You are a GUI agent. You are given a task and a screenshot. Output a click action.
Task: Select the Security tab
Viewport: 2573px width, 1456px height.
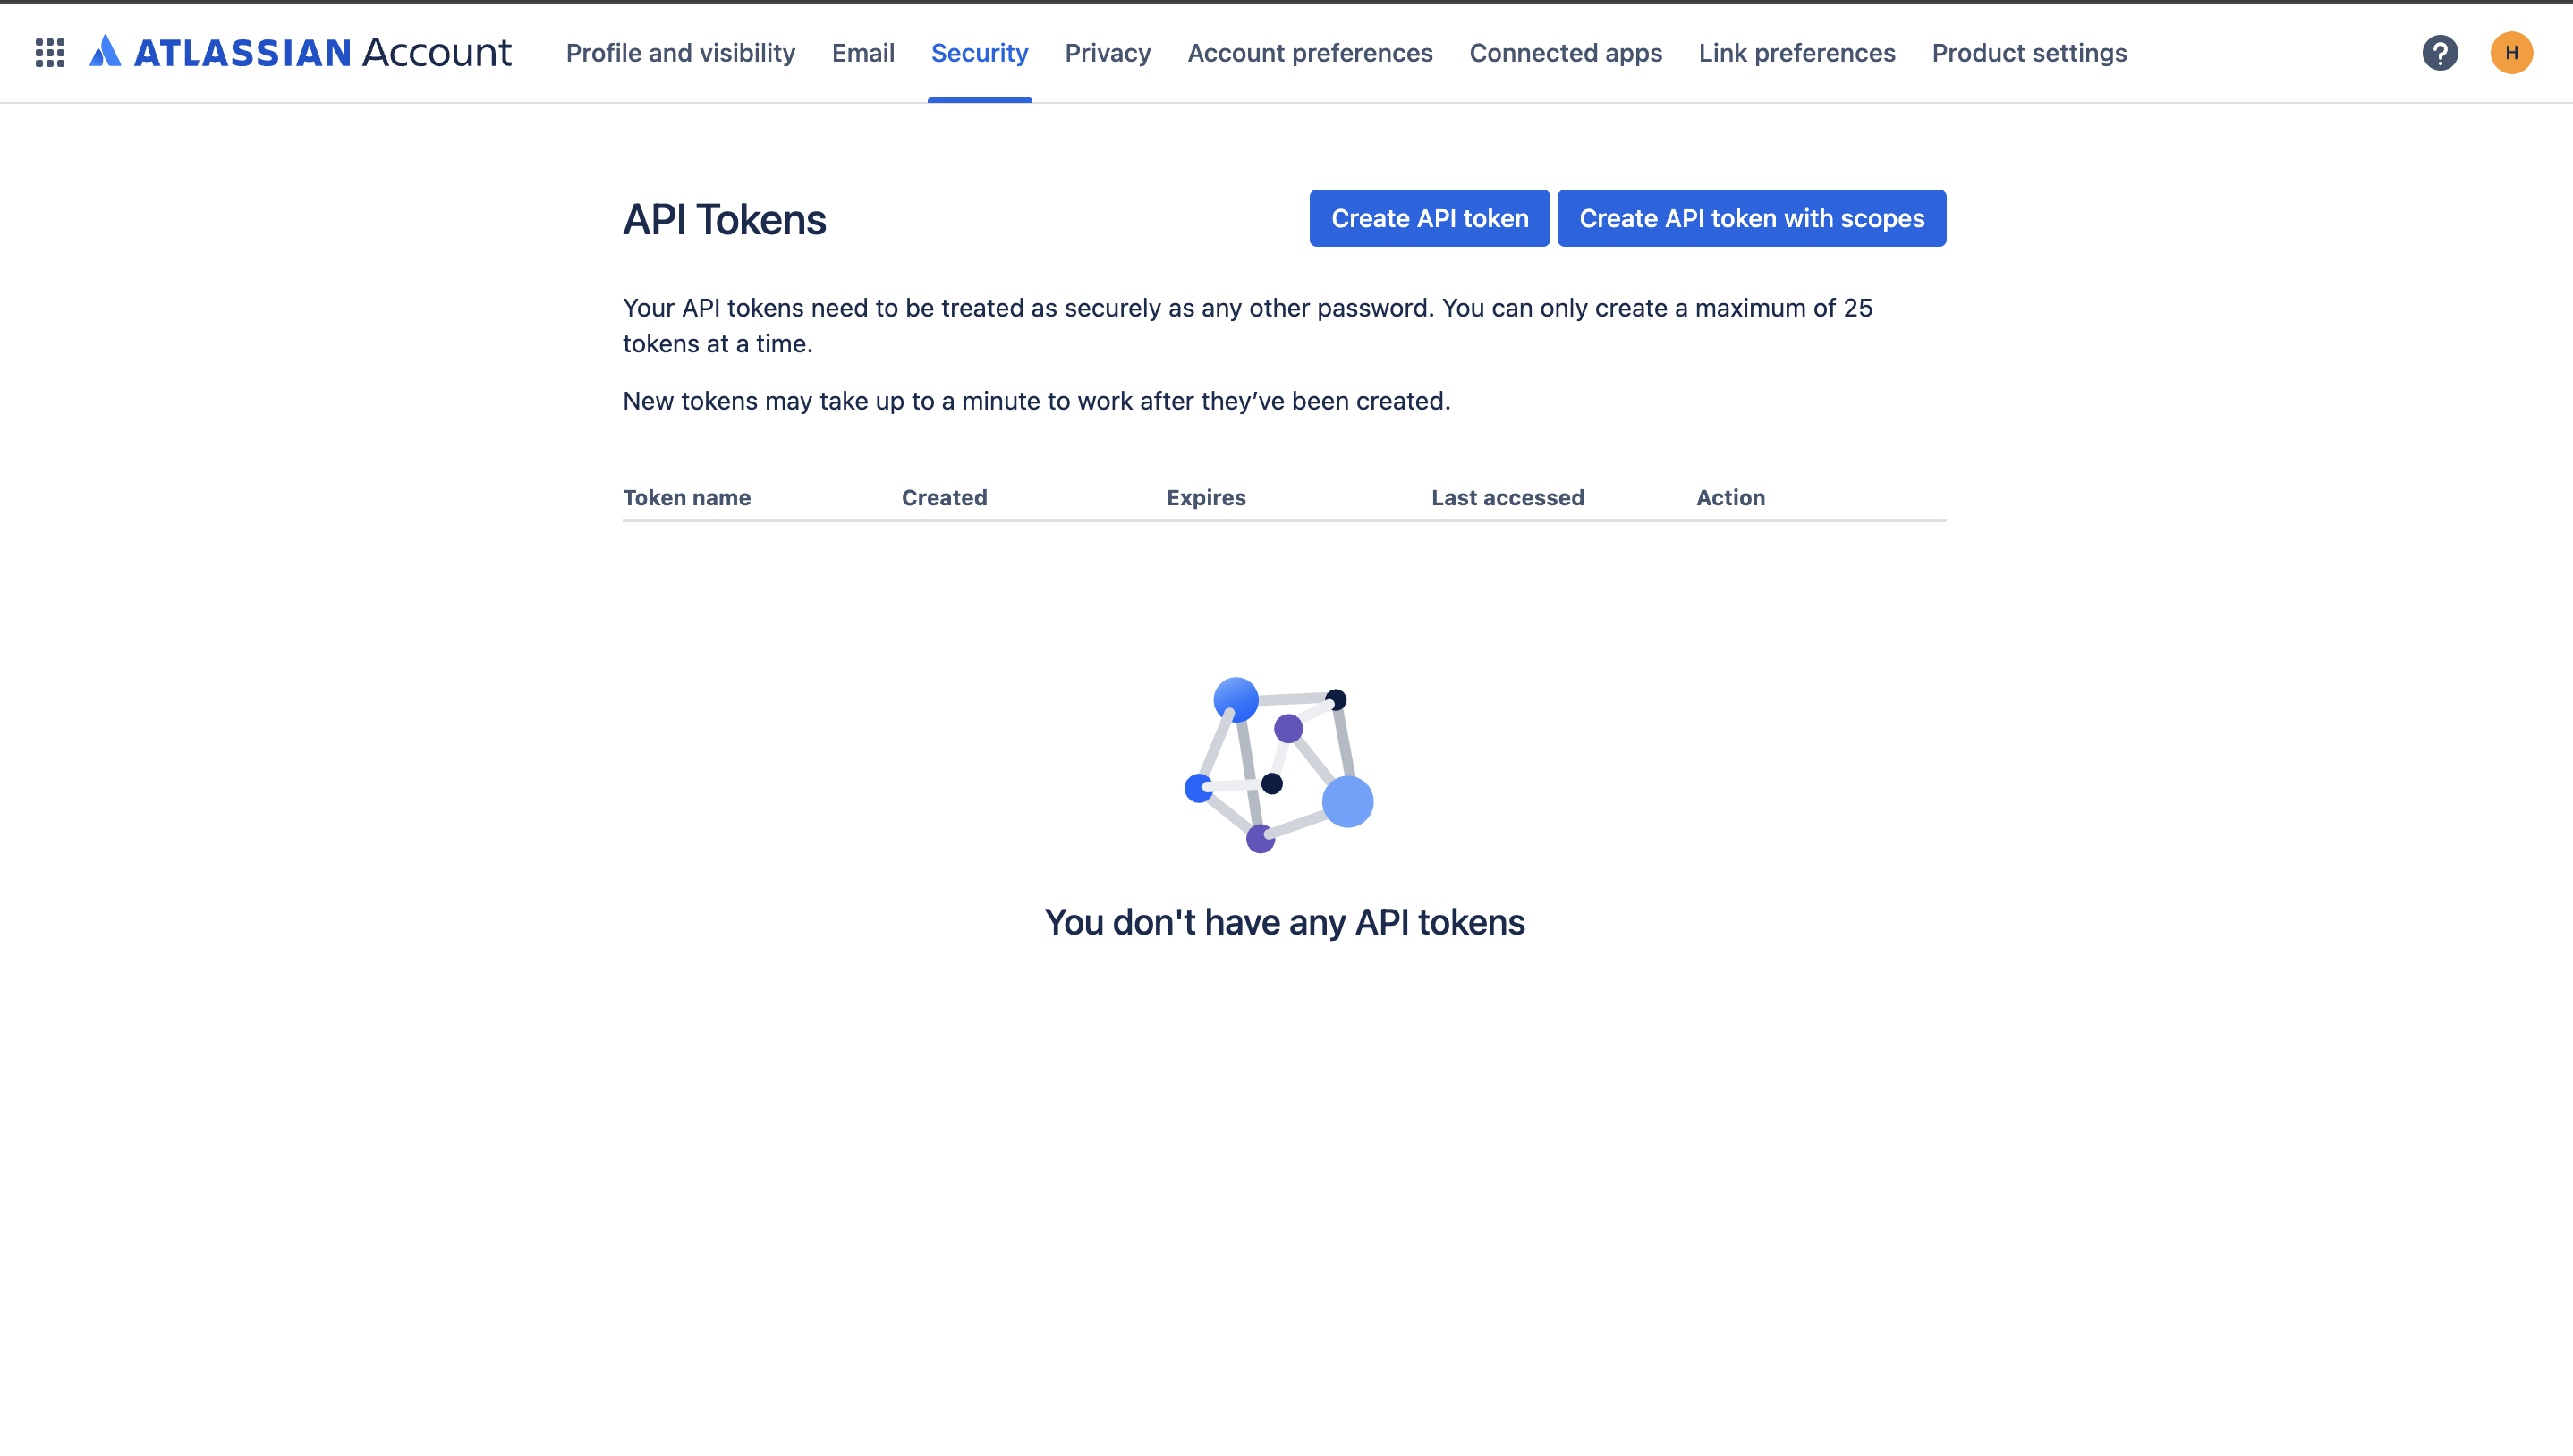pyautogui.click(x=979, y=53)
